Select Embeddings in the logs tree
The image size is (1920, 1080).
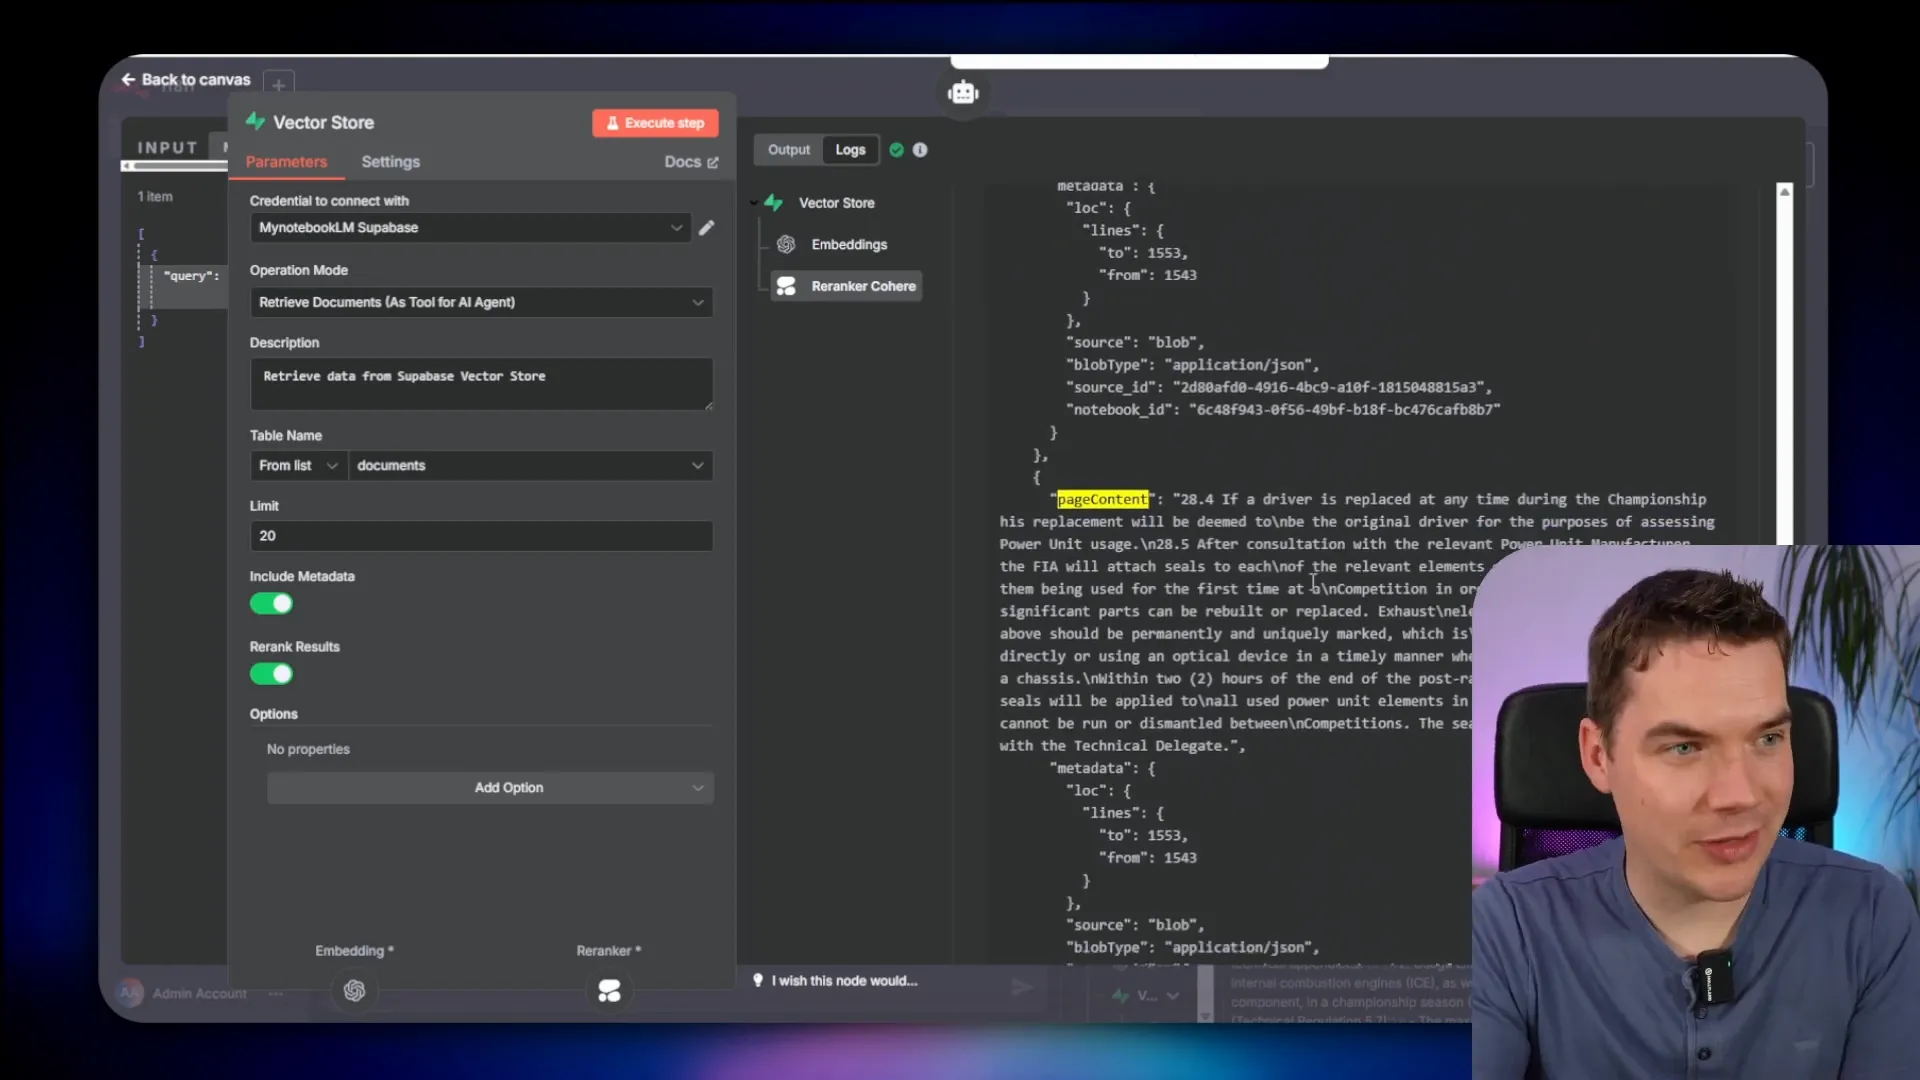(849, 245)
